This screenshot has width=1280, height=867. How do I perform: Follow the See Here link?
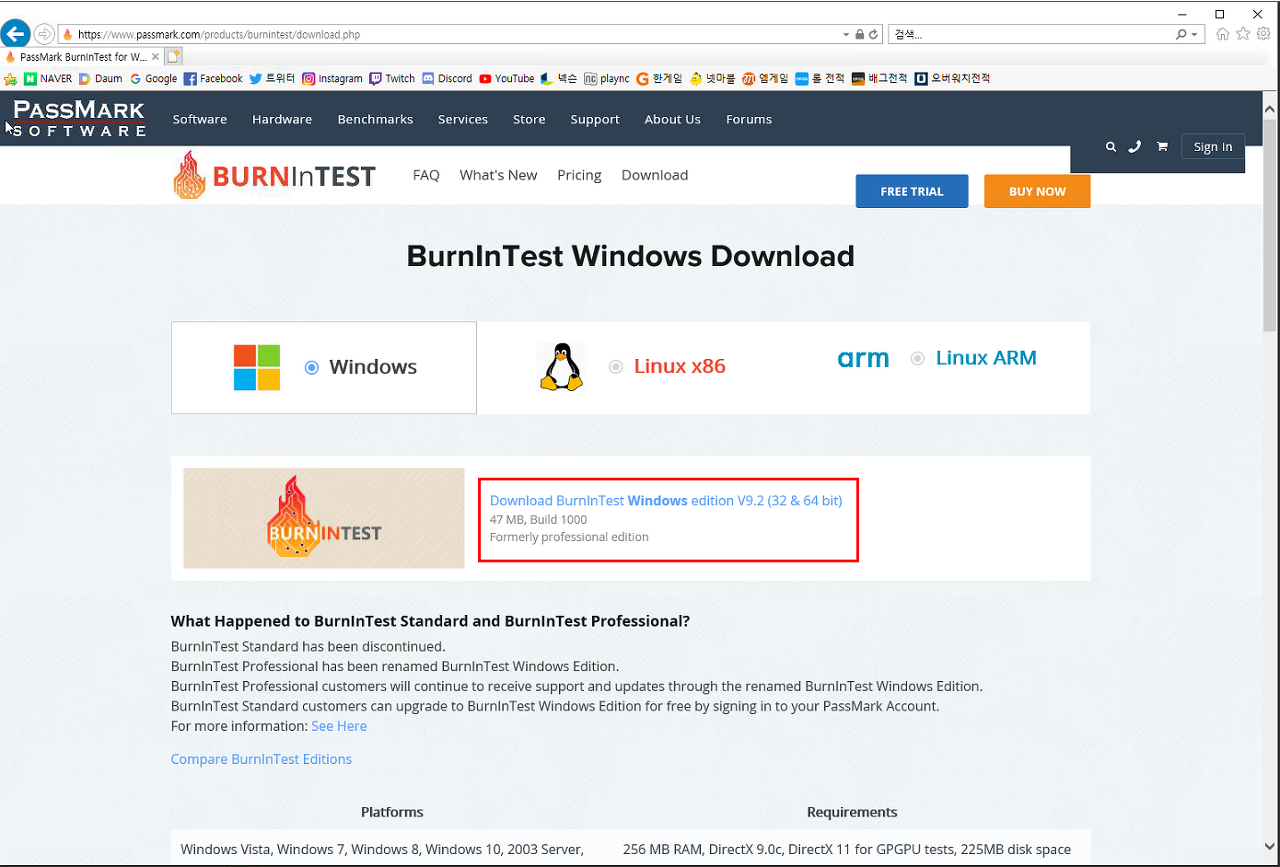coord(339,726)
